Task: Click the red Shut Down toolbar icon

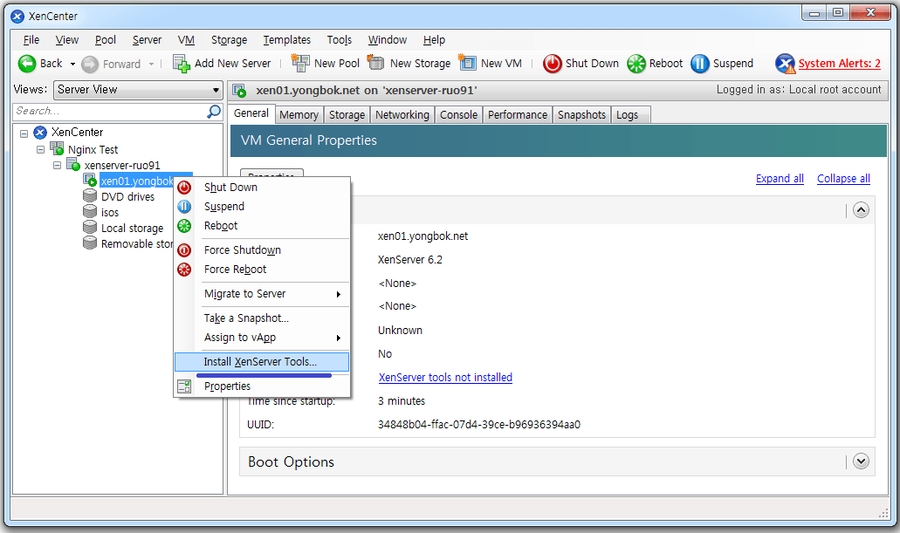Action: coord(552,64)
